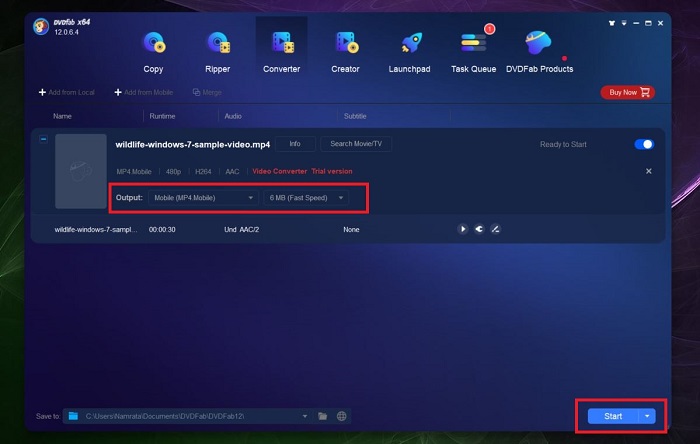Collapse the wildlife video entry

click(x=43, y=139)
